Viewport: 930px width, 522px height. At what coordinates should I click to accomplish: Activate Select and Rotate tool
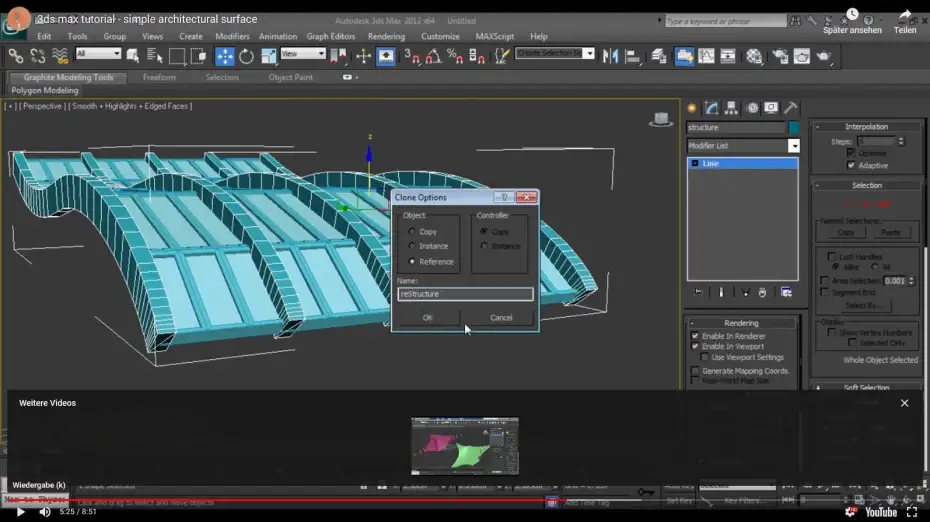(246, 56)
